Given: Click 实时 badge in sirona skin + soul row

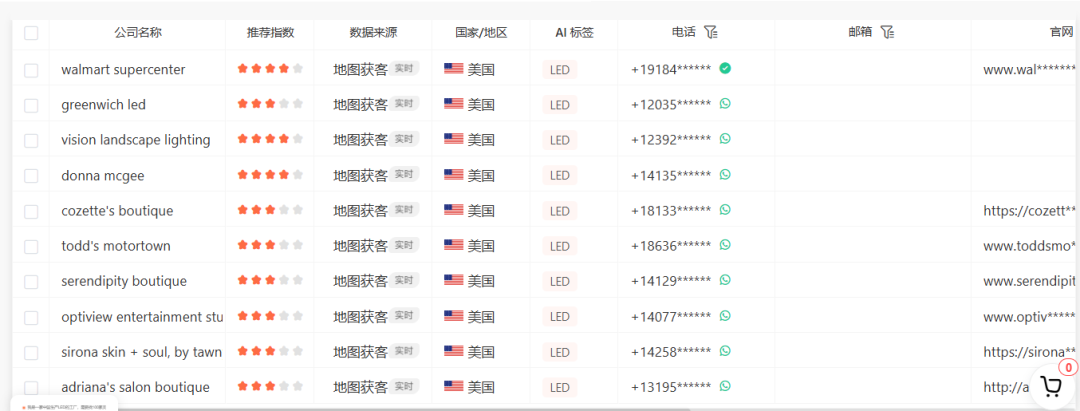Looking at the screenshot, I should pos(404,350).
